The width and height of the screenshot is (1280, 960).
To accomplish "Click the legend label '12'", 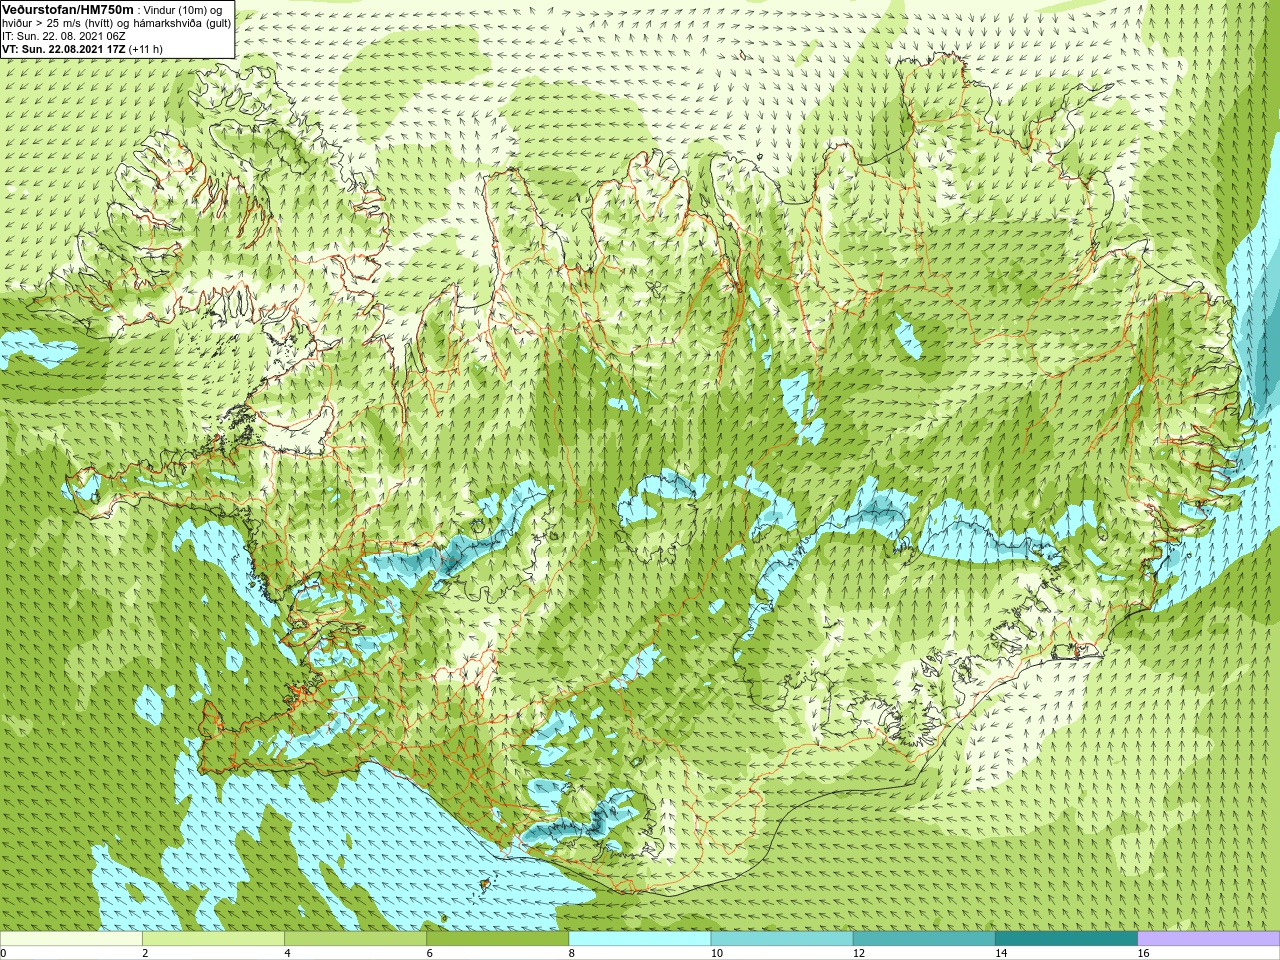I will point(858,953).
